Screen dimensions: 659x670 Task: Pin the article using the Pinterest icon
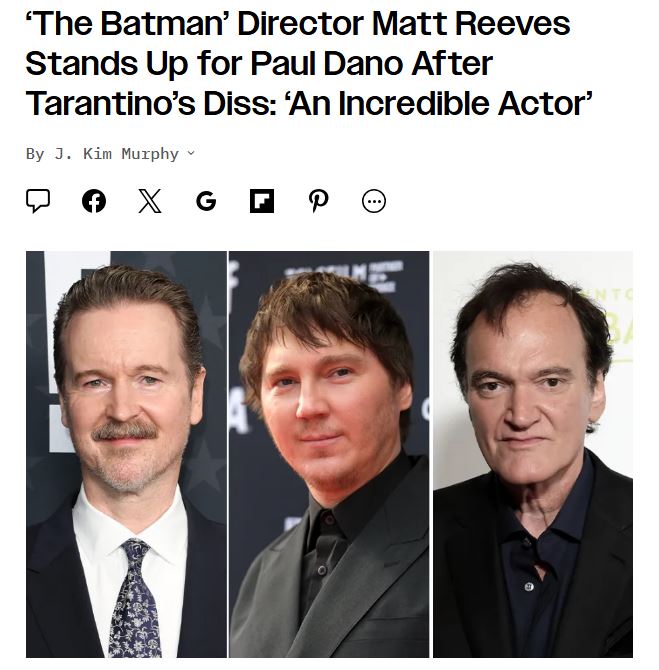(318, 201)
